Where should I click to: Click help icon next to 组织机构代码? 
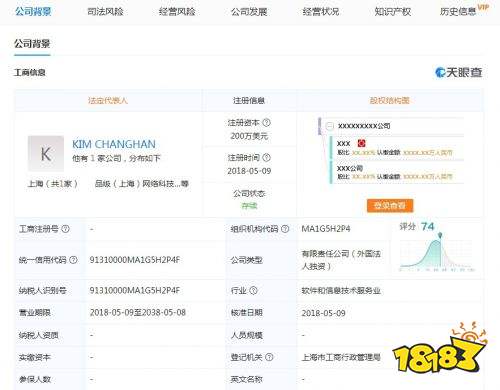pos(285,229)
